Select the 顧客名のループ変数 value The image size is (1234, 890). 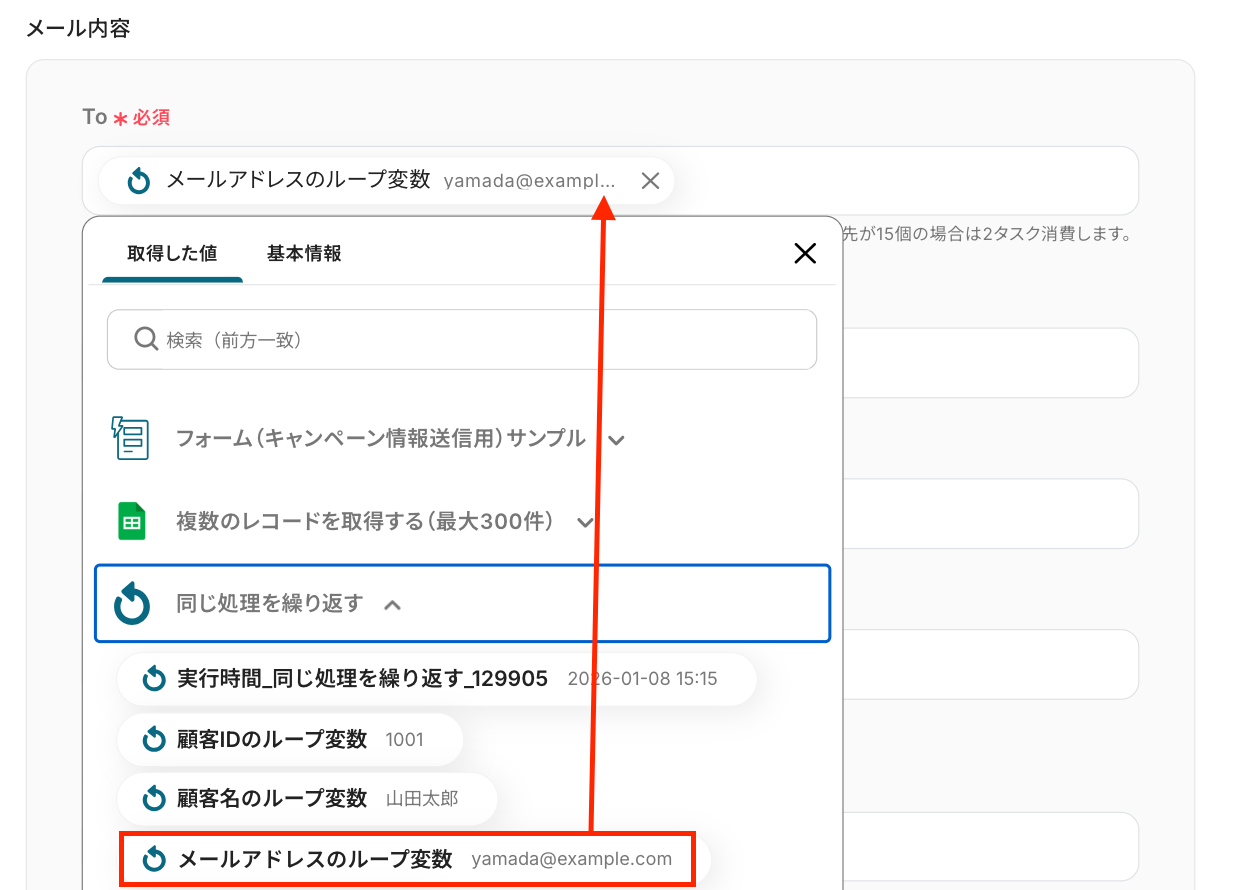tap(307, 798)
